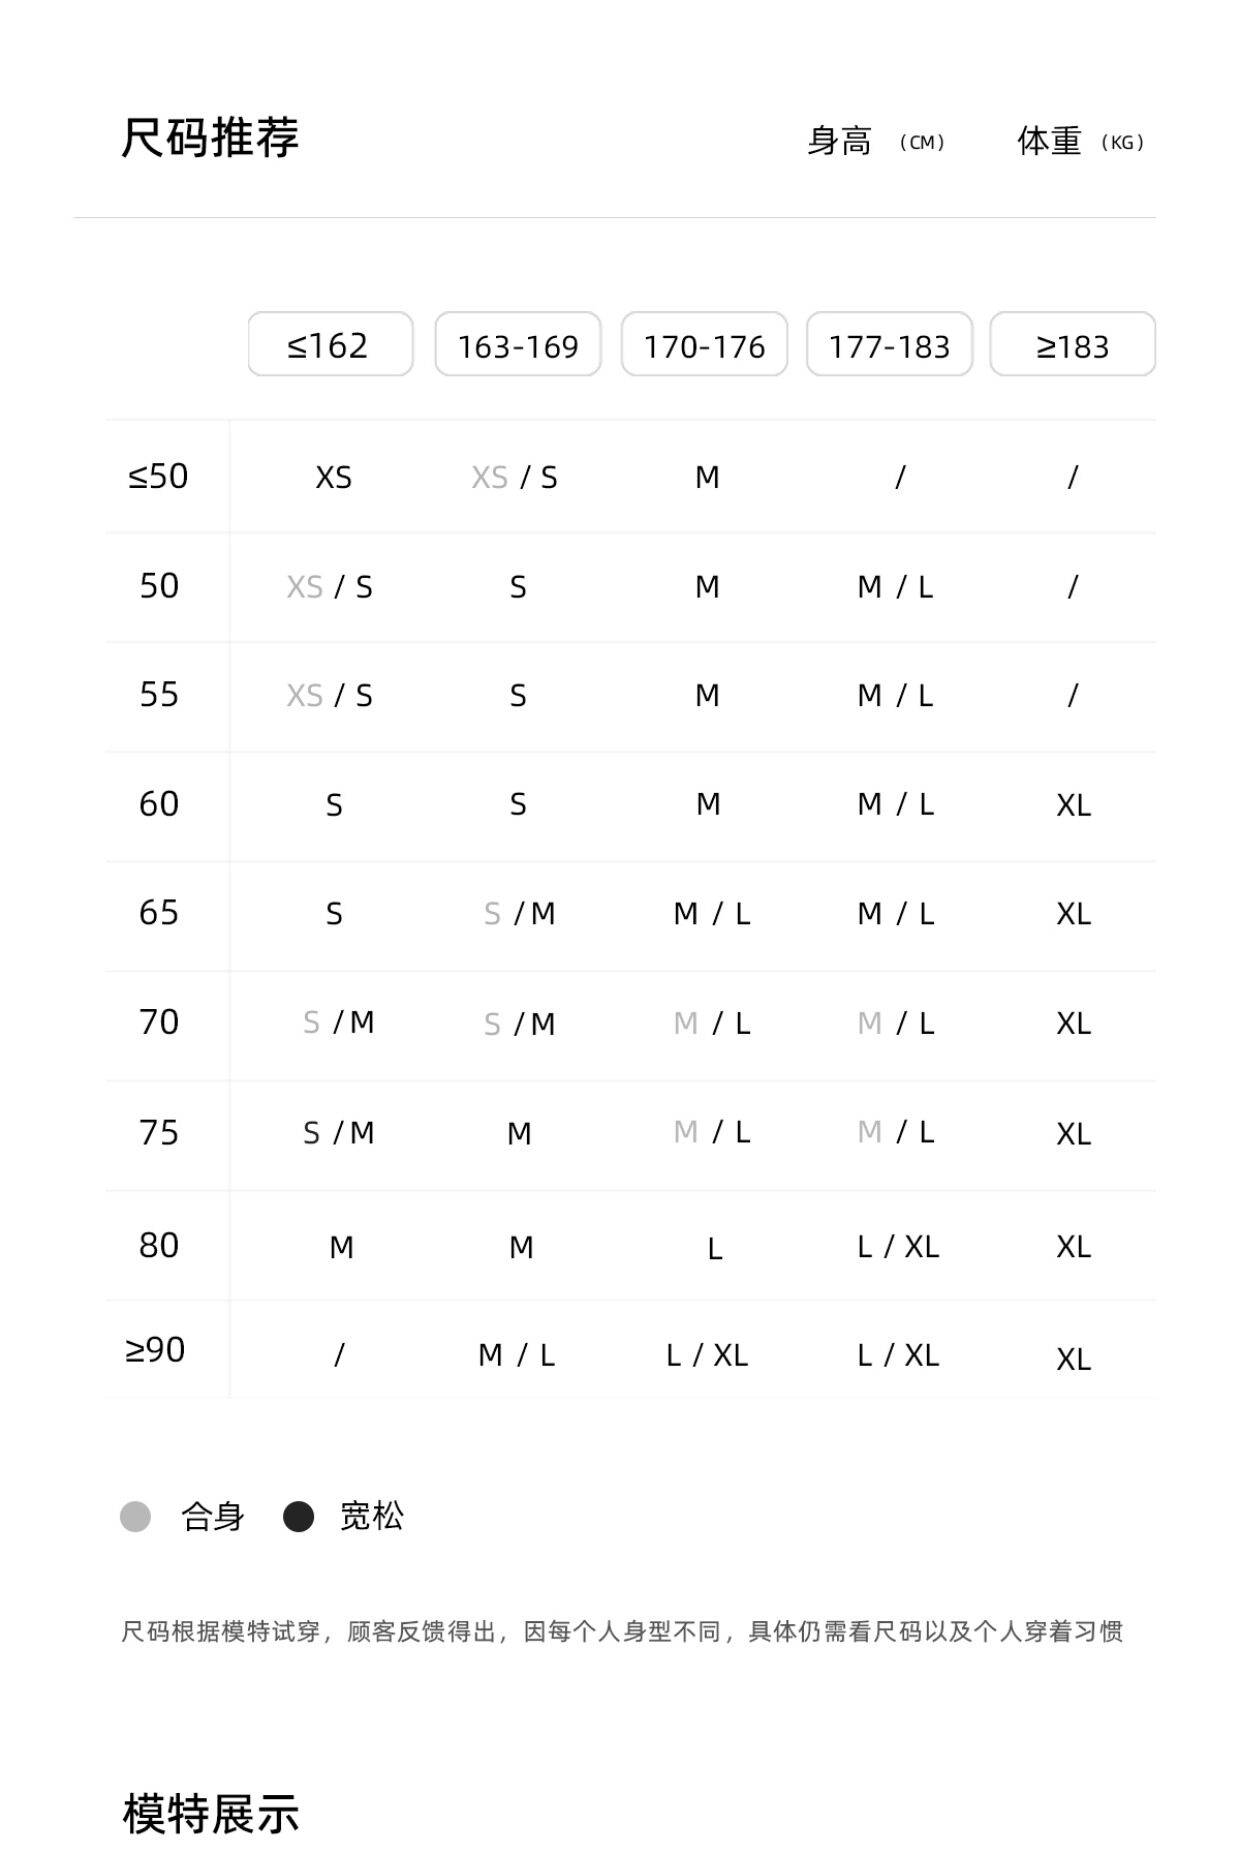
Task: Click the L cell for 80 kg, 170-176 cm
Action: [714, 1248]
